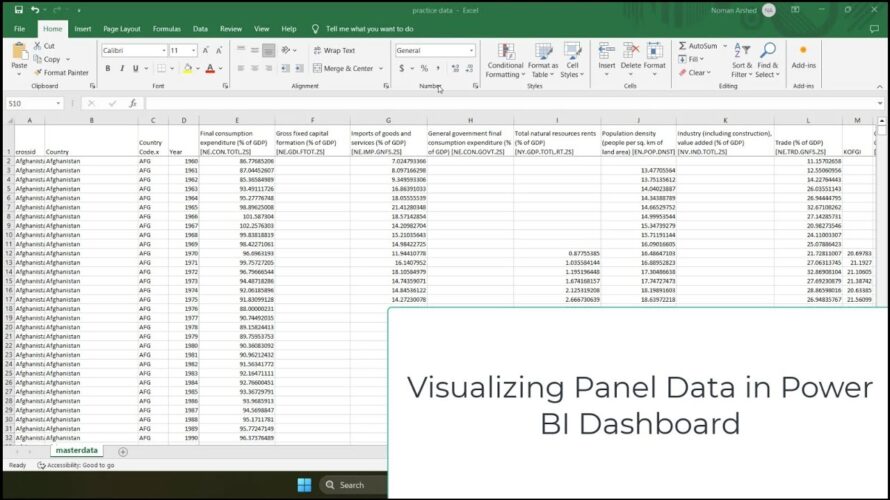Increase decimal places

tap(455, 68)
